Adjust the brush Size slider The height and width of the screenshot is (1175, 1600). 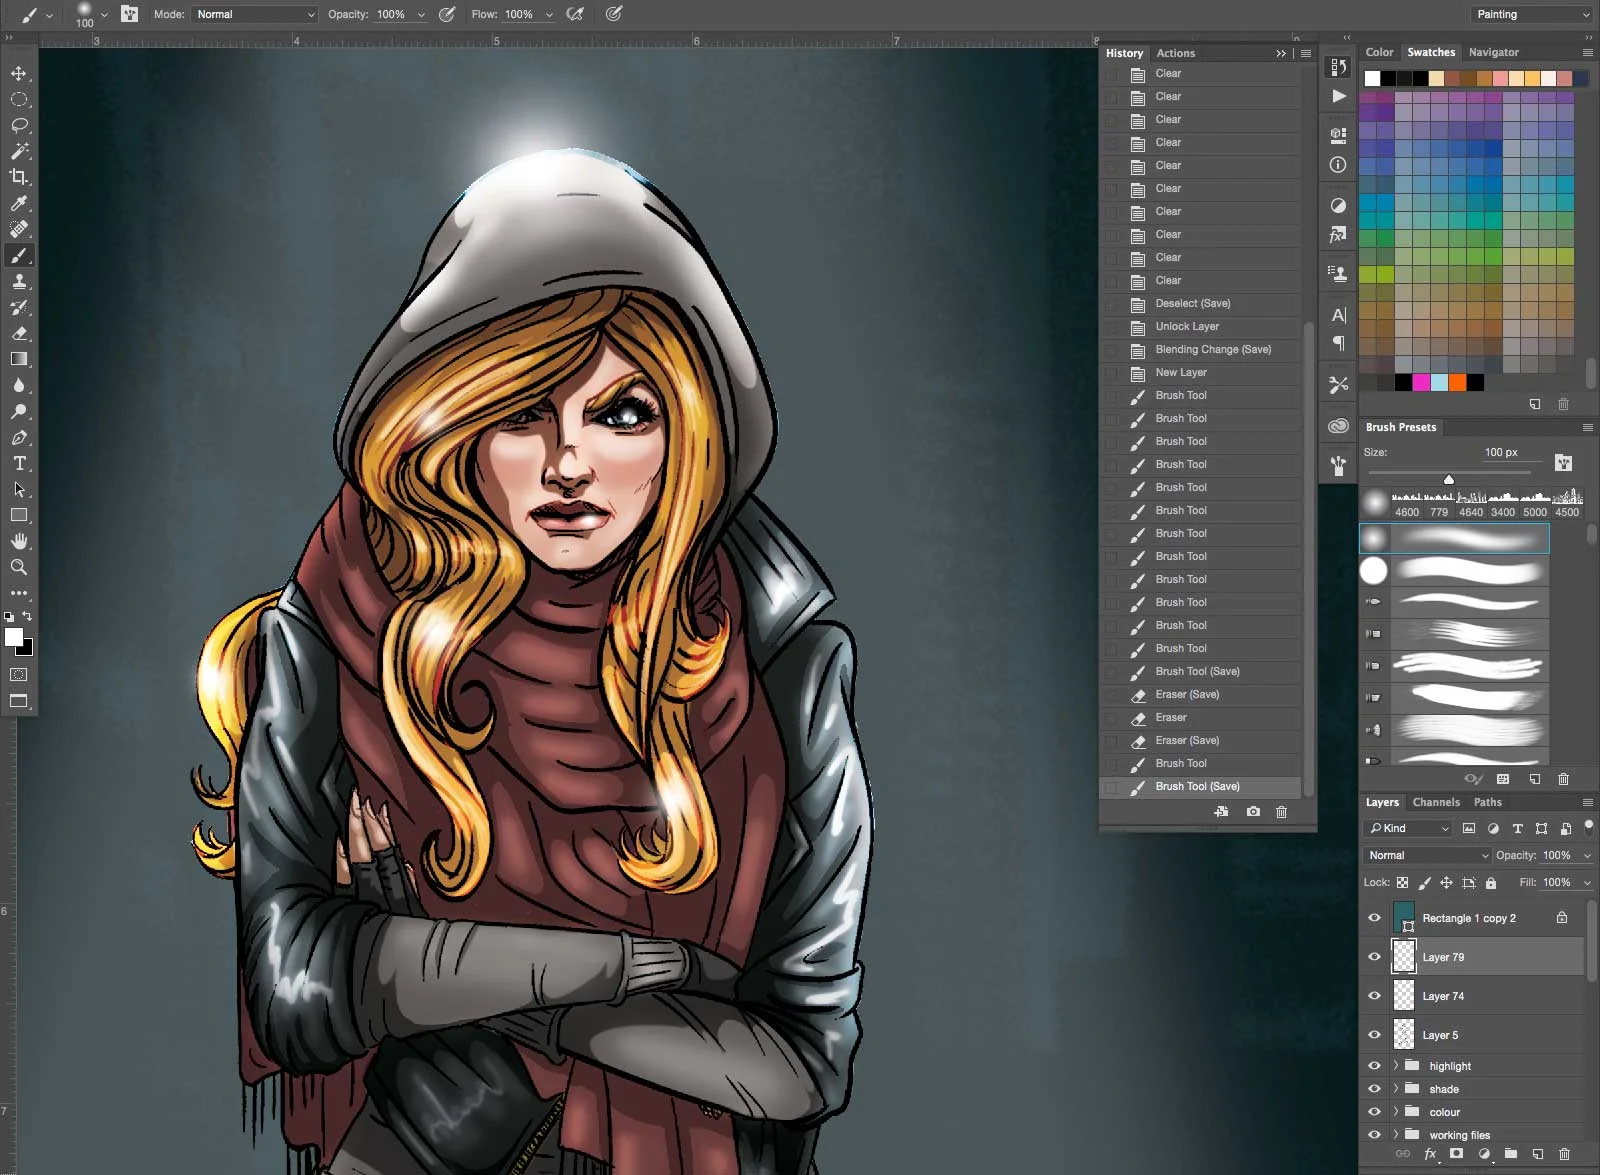1449,478
